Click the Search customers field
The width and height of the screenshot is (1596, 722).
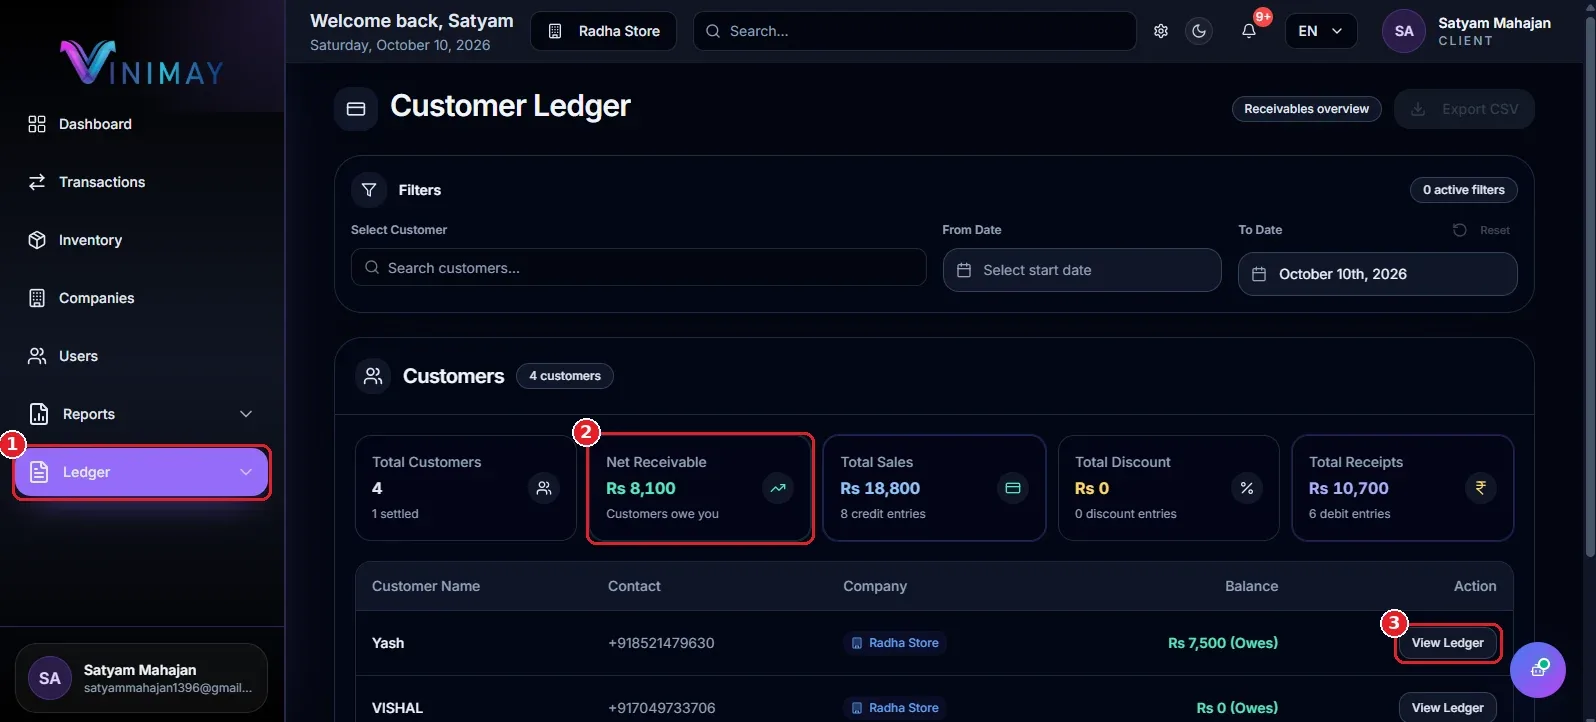pos(638,268)
